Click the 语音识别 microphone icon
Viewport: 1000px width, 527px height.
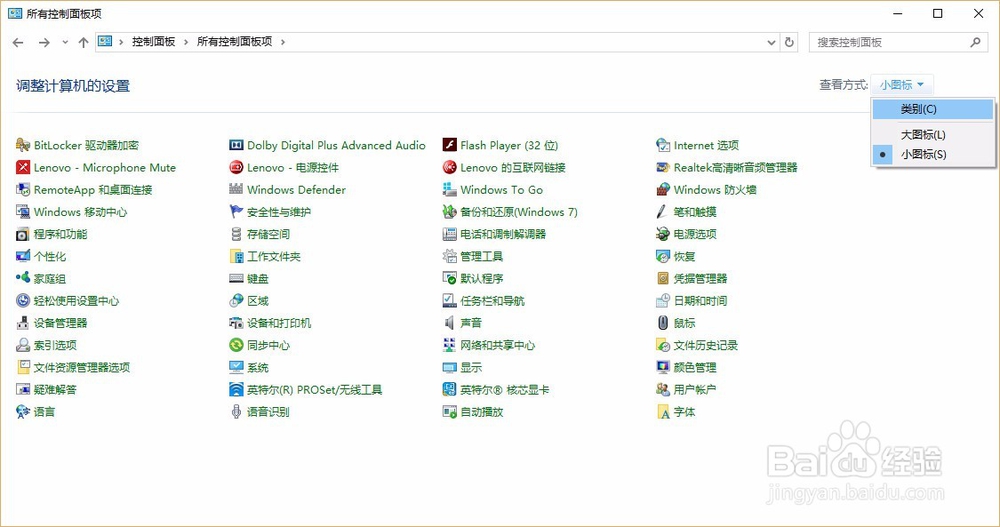click(x=236, y=412)
